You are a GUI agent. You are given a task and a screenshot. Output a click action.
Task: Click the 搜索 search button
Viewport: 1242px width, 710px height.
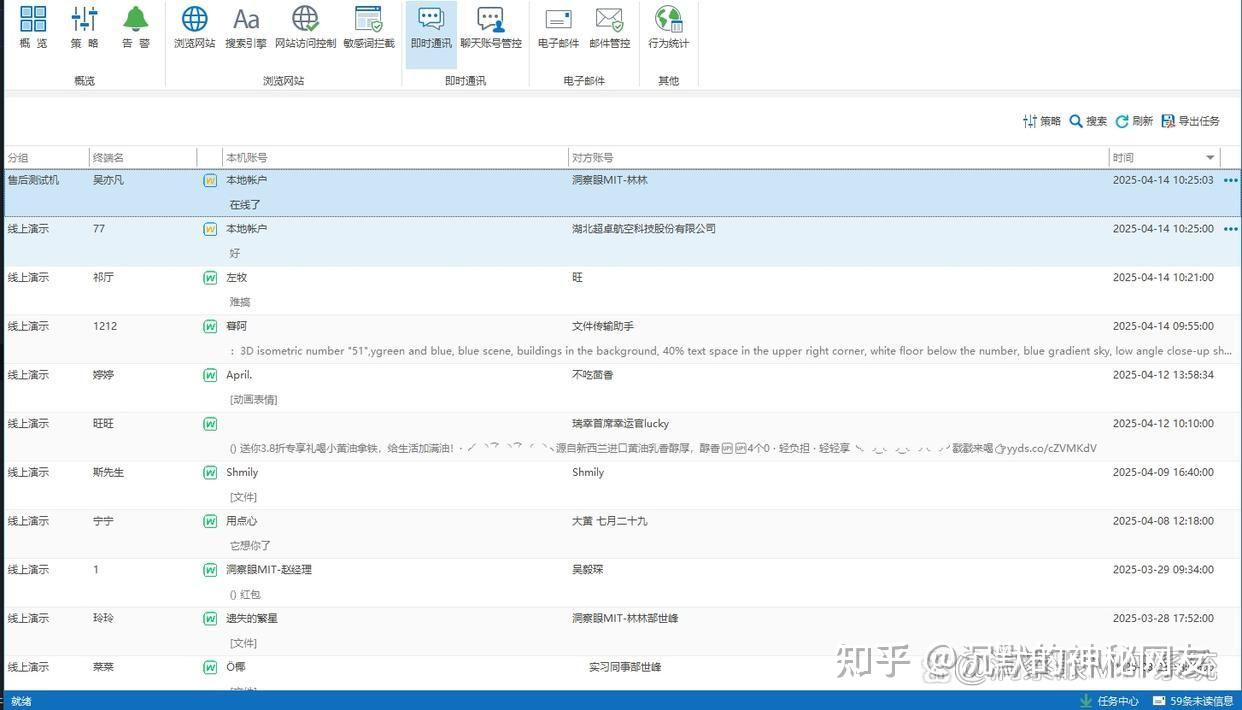(x=1088, y=121)
